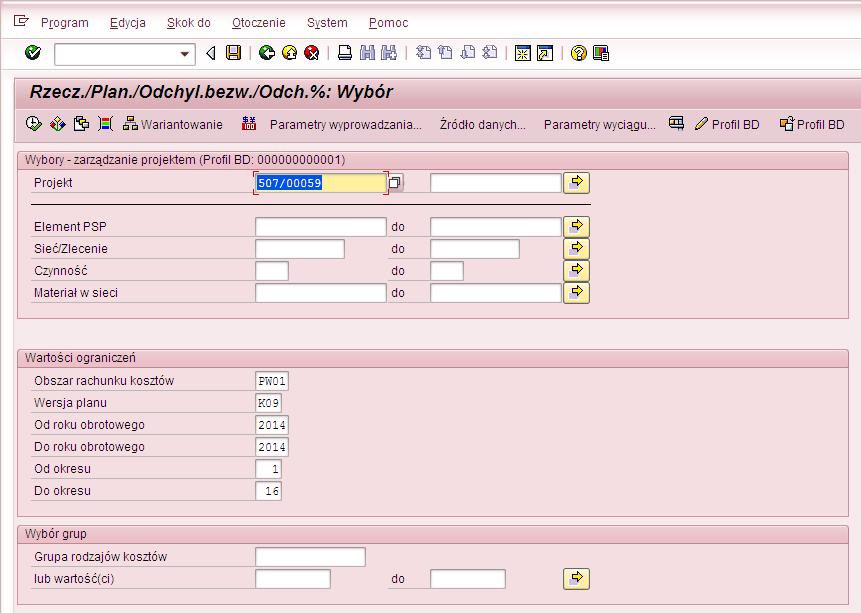This screenshot has height=613, width=861.
Task: Click the Do okresu field showing 16
Action: point(269,491)
